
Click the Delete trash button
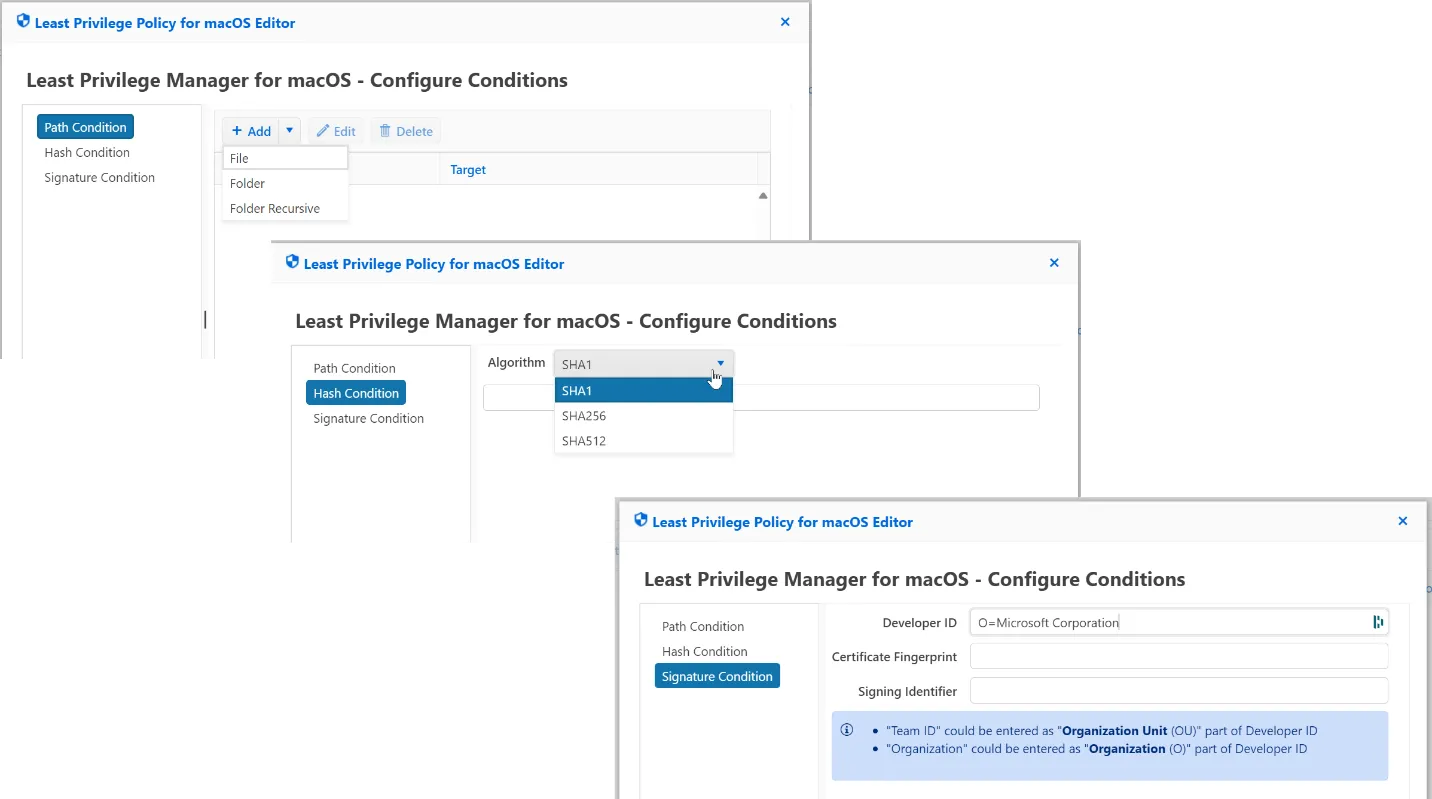406,131
